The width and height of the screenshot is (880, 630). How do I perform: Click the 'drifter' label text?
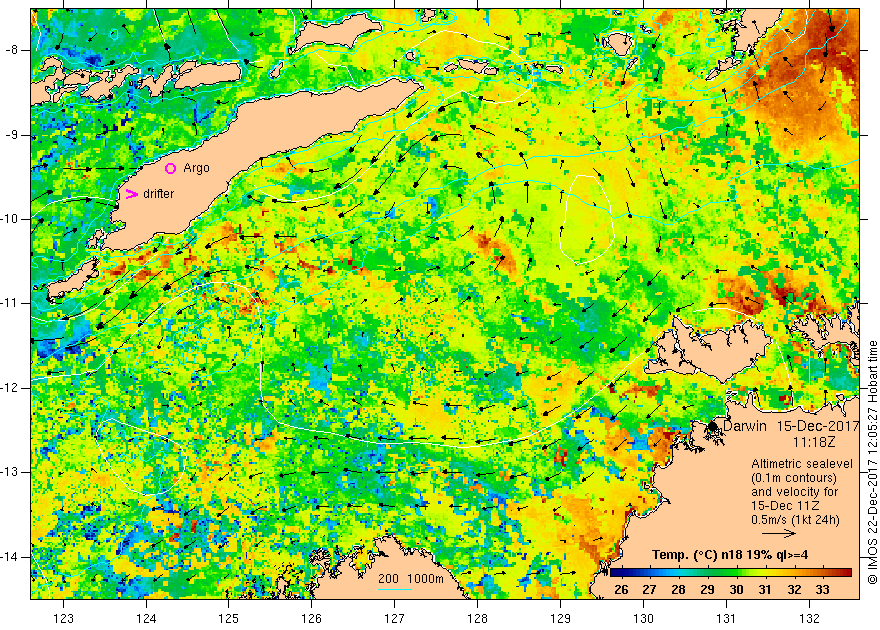158,194
